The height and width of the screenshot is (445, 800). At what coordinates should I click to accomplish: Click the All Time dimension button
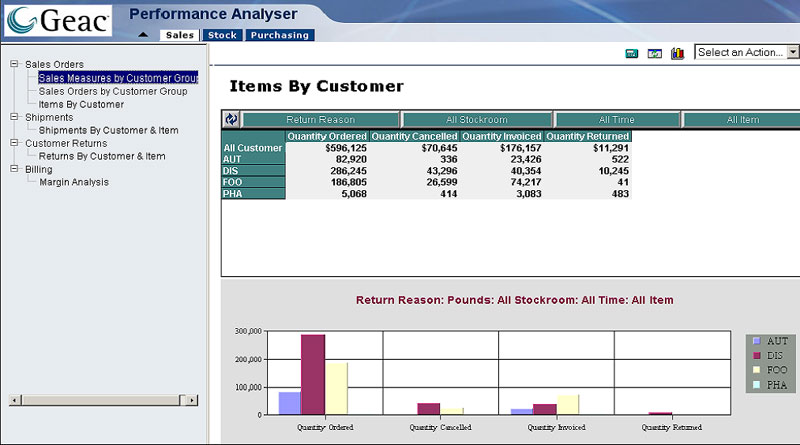[618, 119]
